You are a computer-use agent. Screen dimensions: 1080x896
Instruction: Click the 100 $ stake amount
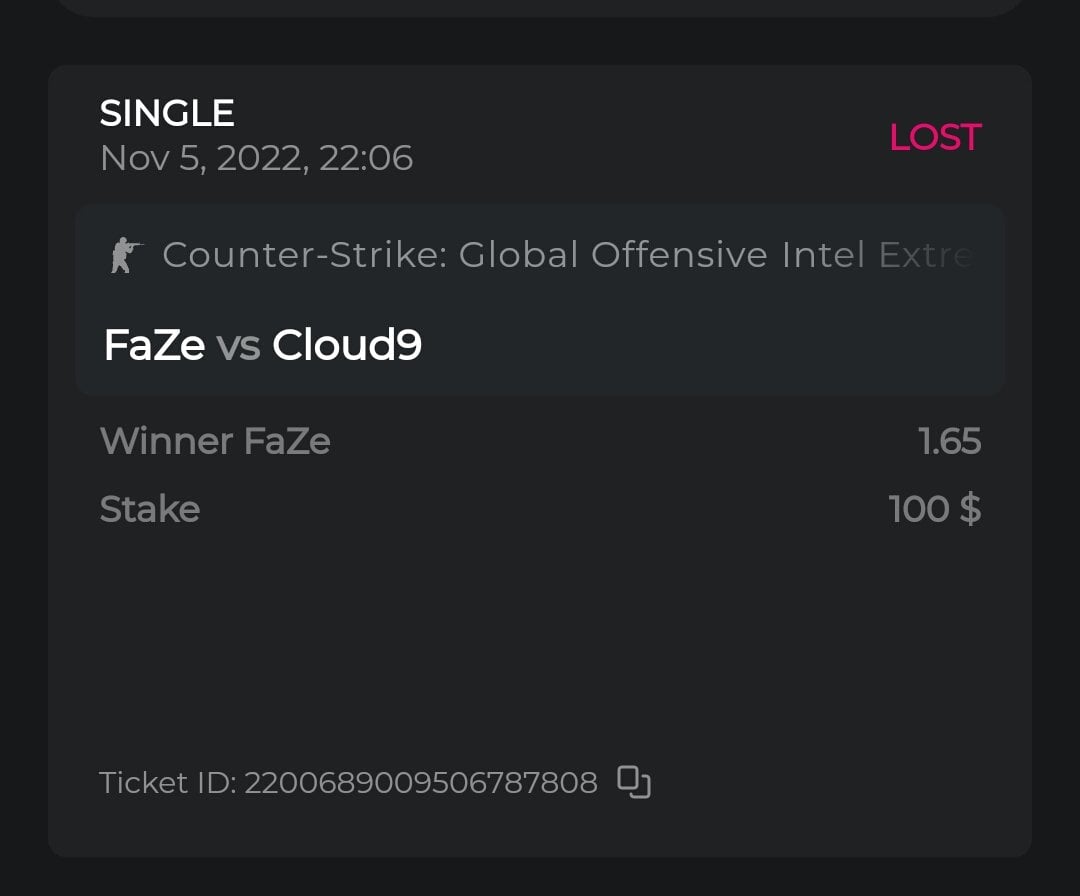(934, 509)
